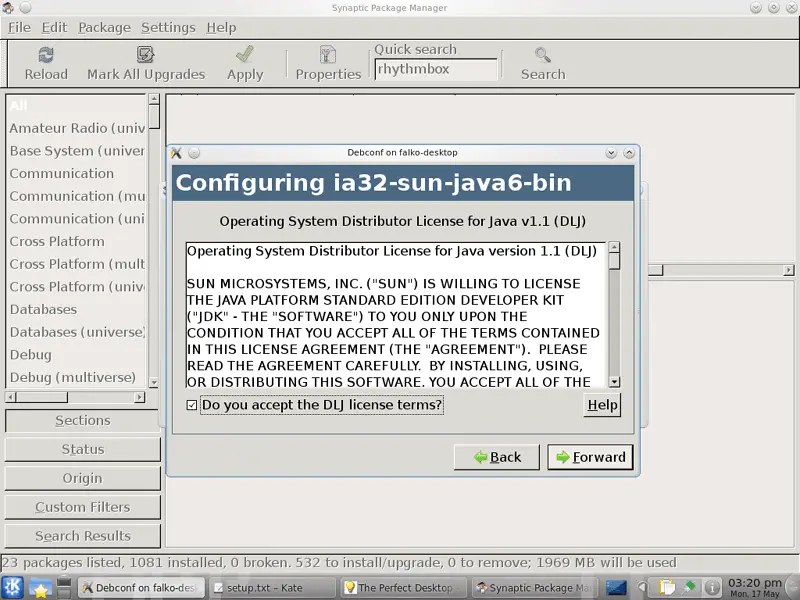Click sections list scroll-down arrow
Viewport: 800px width, 600px height.
click(154, 382)
